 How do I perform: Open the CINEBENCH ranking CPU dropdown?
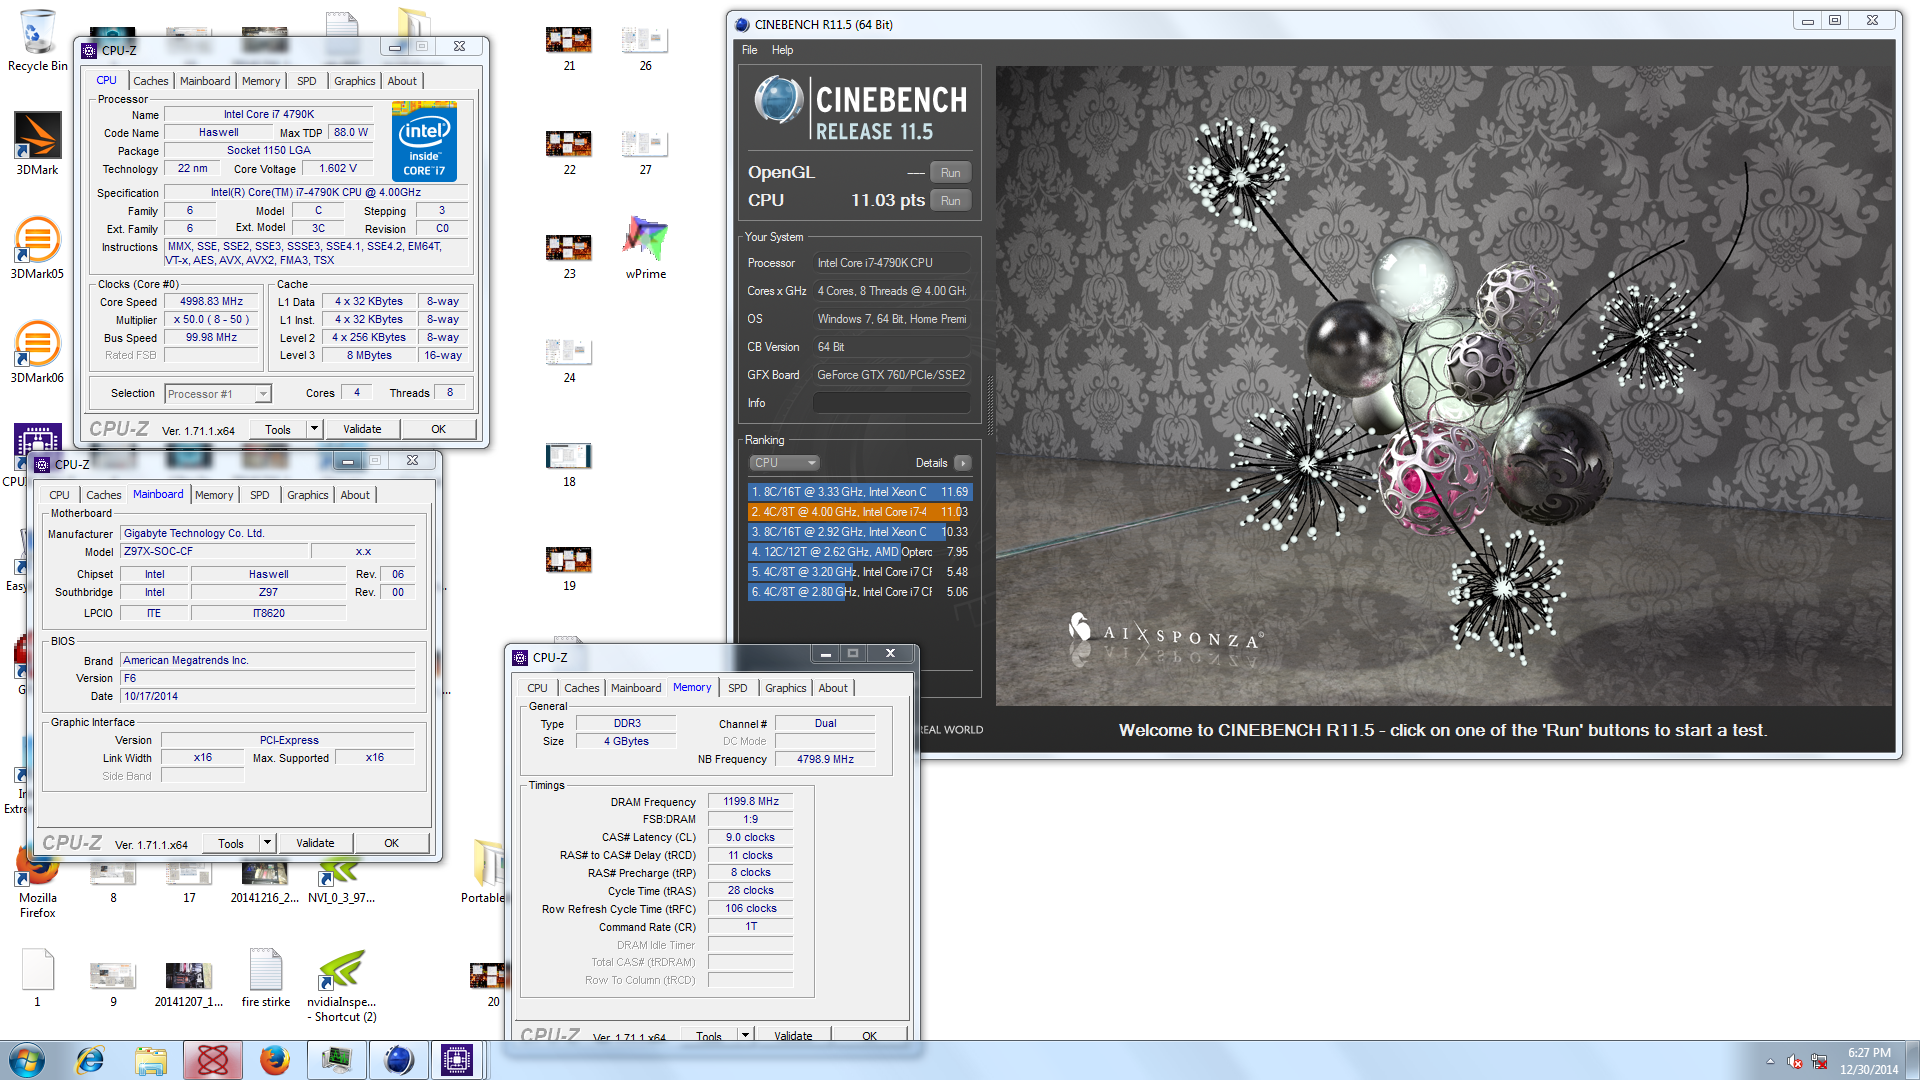coord(785,463)
